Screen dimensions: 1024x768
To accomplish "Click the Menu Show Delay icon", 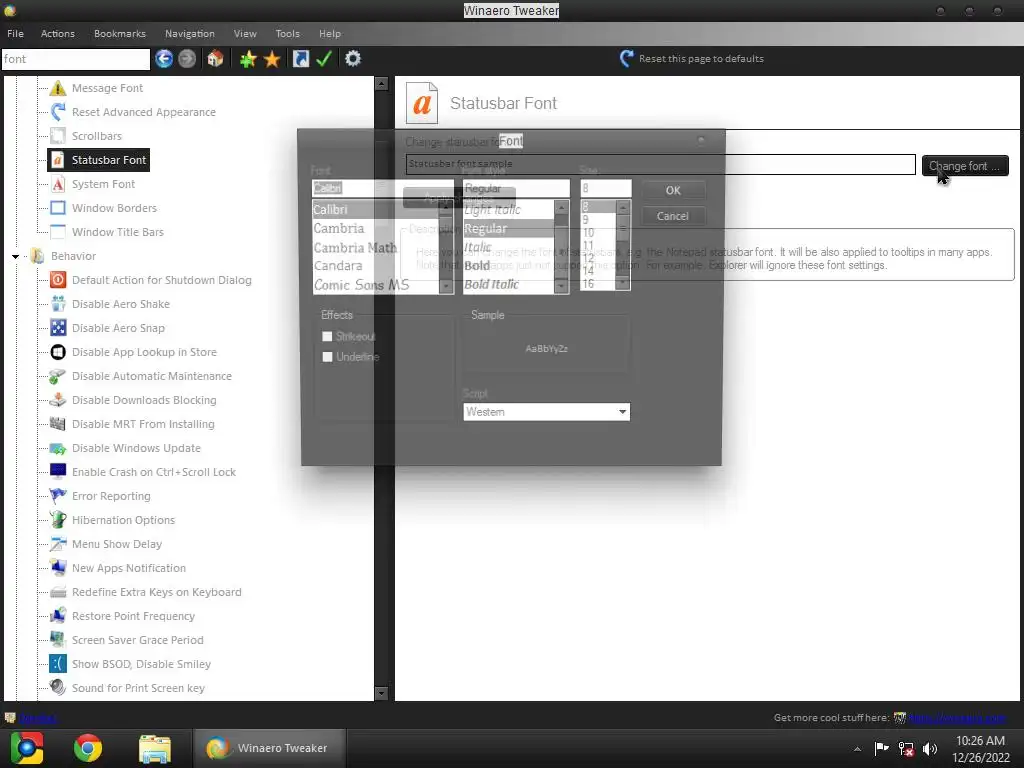I will point(58,544).
